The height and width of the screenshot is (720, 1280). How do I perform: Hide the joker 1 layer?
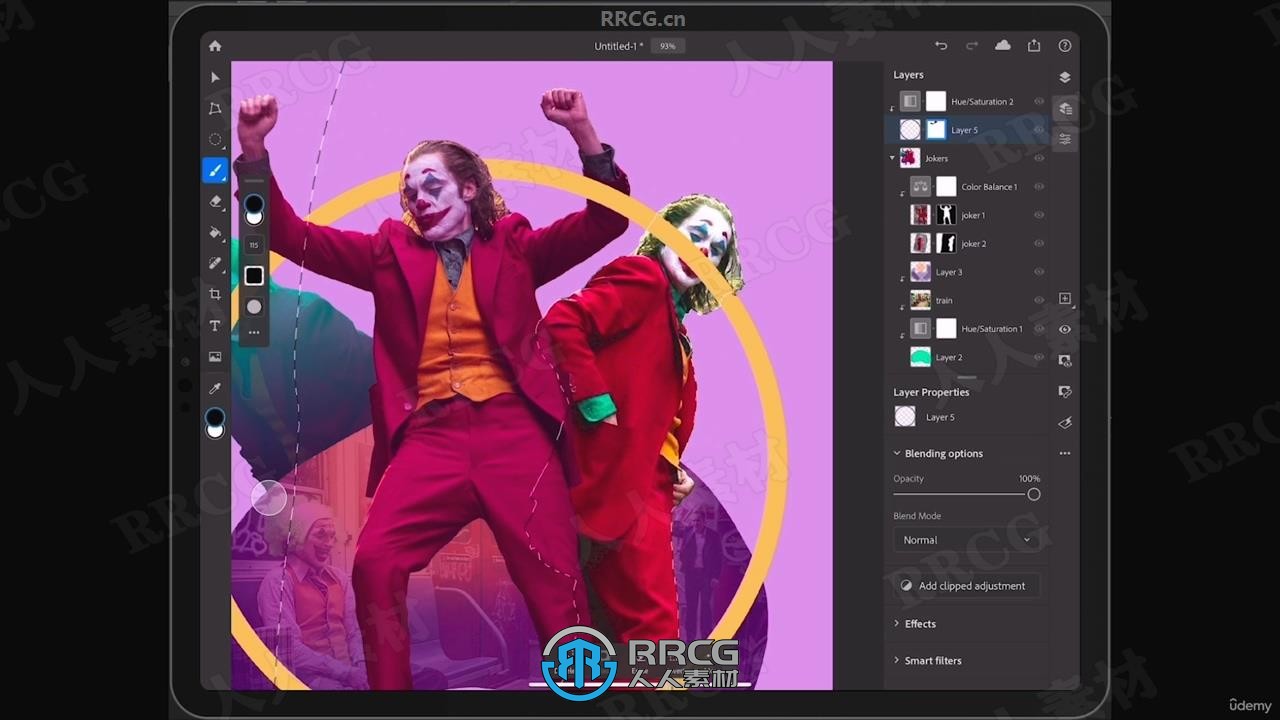point(1039,215)
